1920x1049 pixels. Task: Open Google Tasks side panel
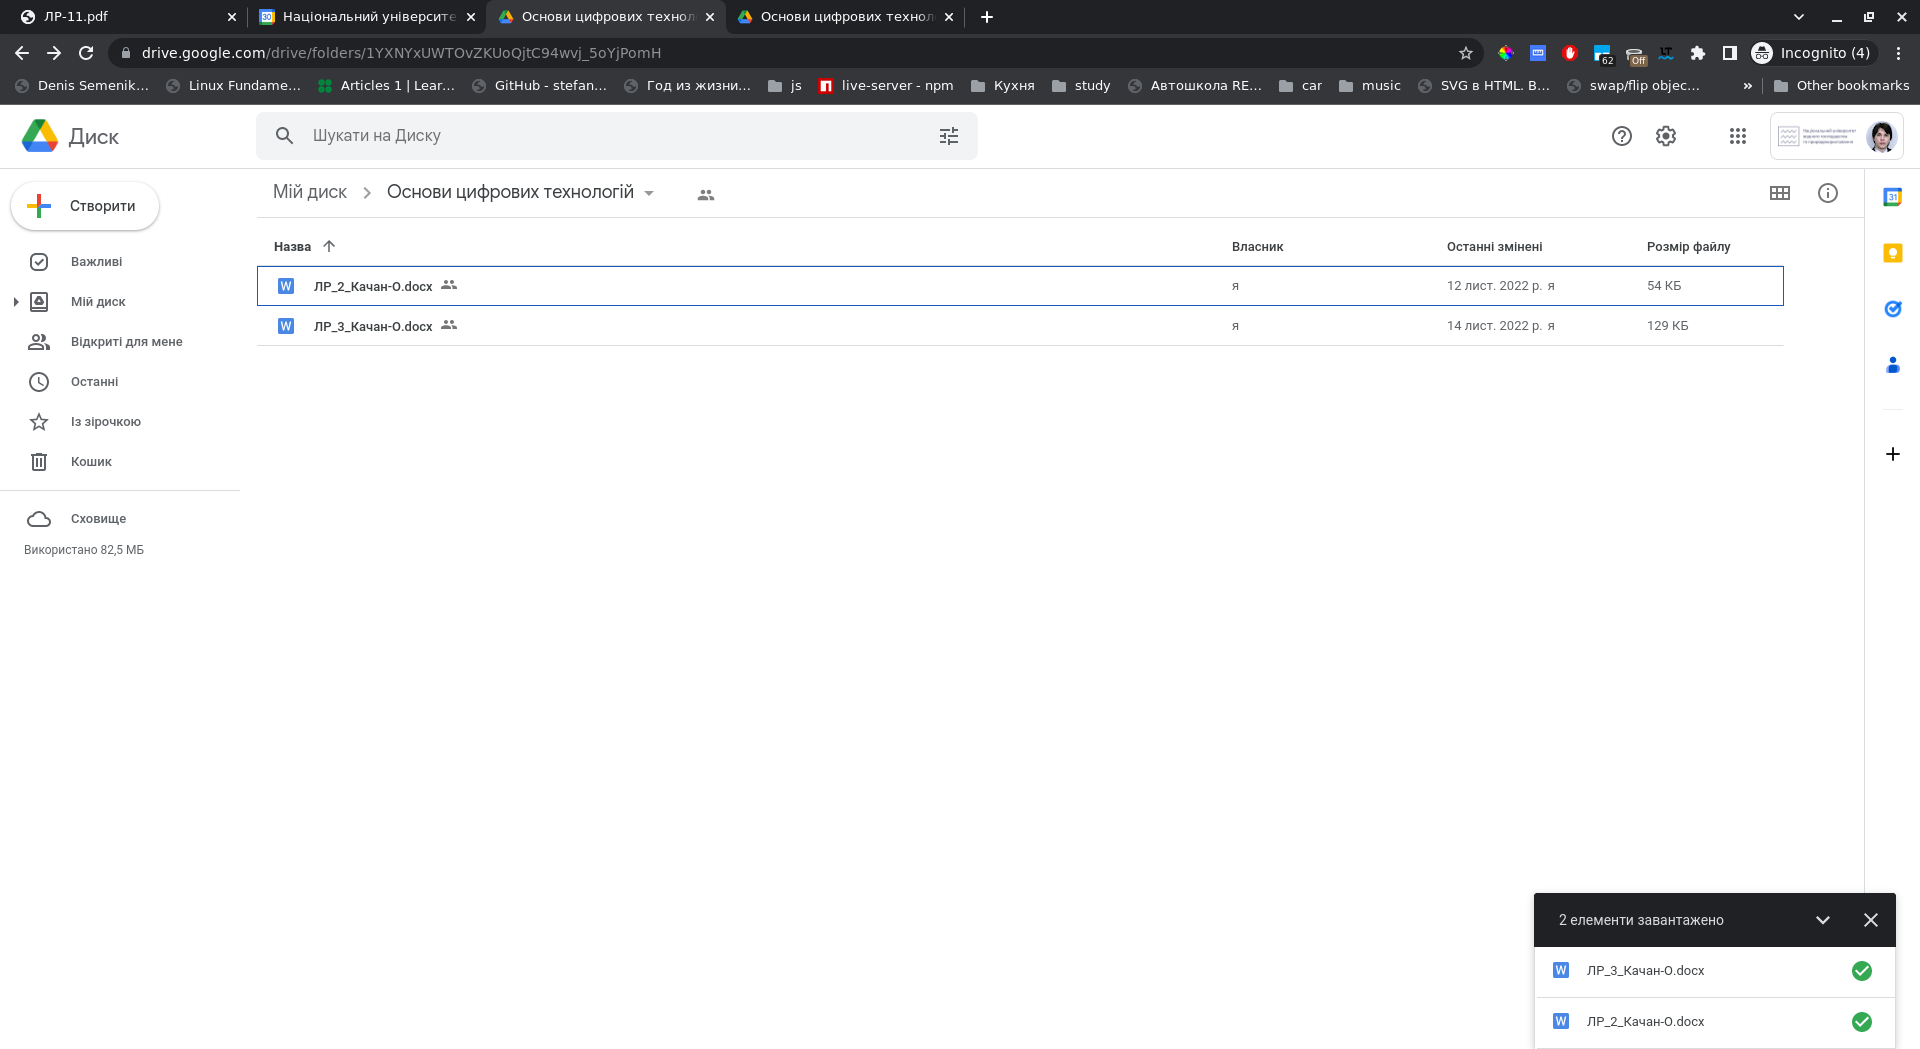pyautogui.click(x=1892, y=309)
